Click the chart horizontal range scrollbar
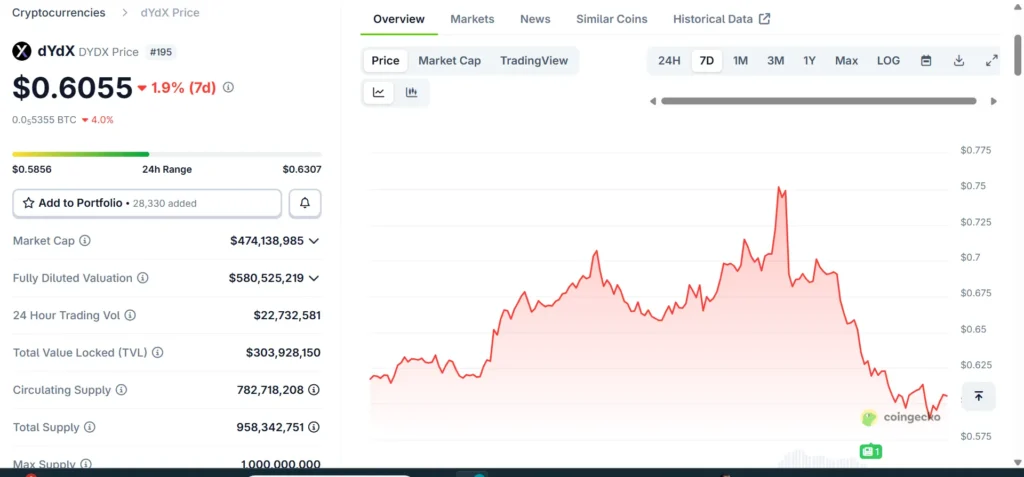 point(818,101)
